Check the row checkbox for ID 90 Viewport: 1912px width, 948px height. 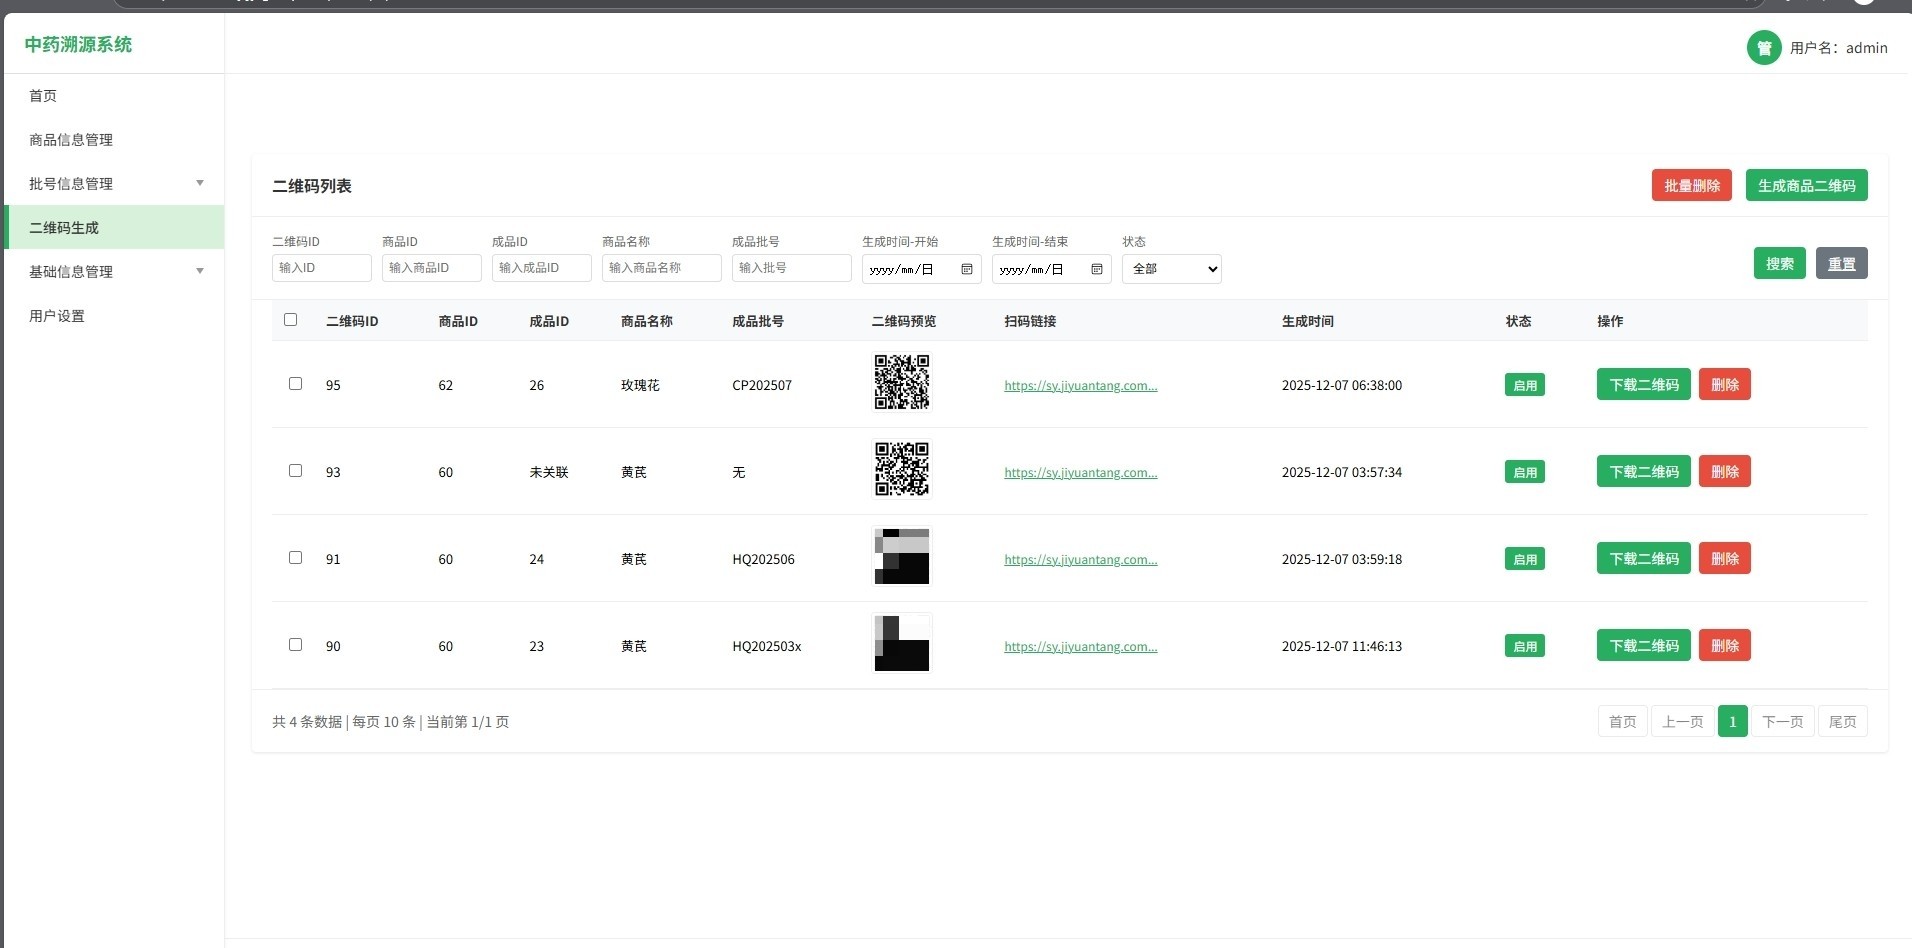click(295, 645)
